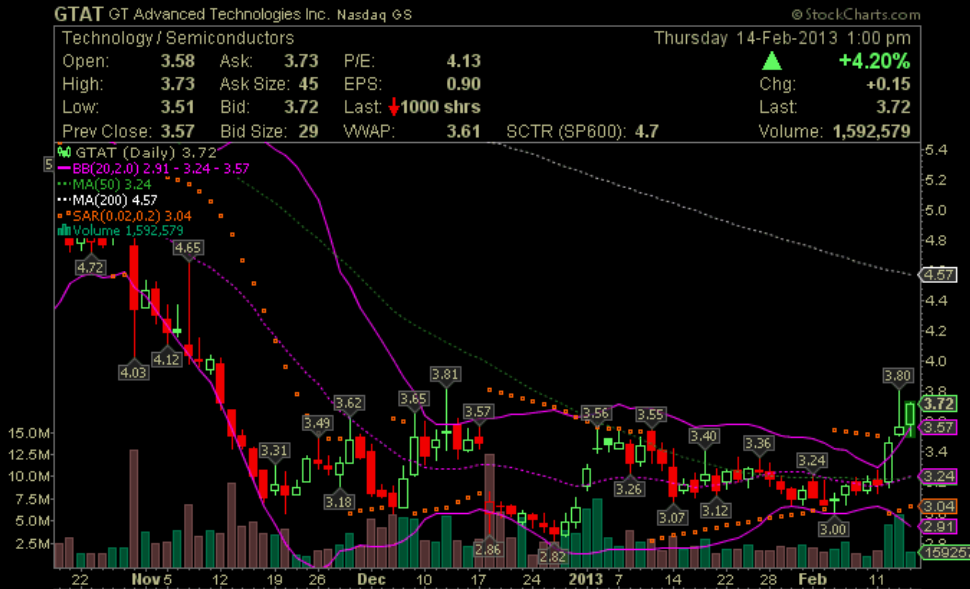The width and height of the screenshot is (970, 589).
Task: Click the 2.82 low price marker
Action: pos(552,555)
